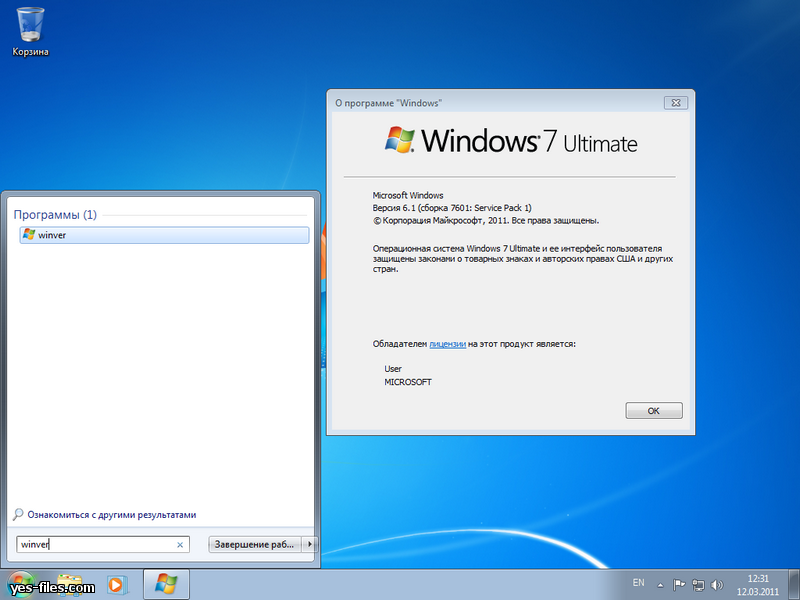This screenshot has width=800, height=600.
Task: Clear the search box with the X
Action: [180, 545]
